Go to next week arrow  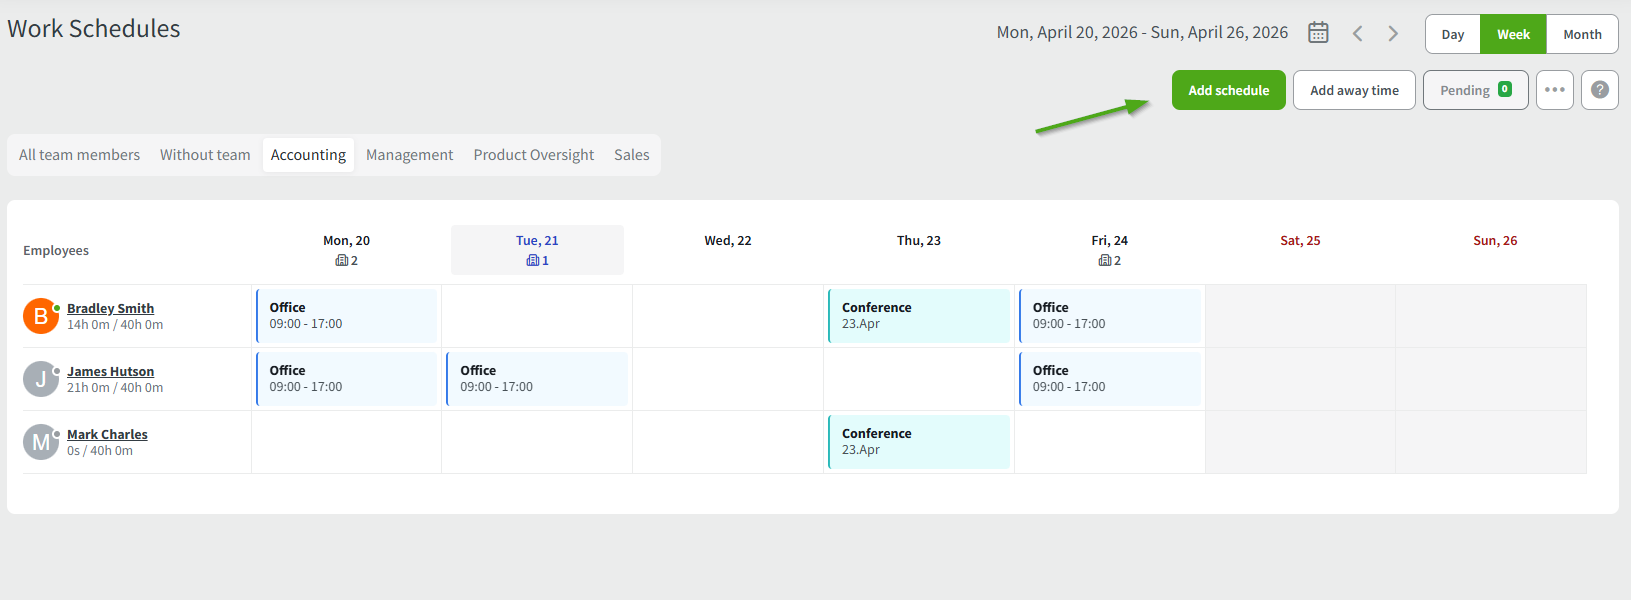[1393, 33]
